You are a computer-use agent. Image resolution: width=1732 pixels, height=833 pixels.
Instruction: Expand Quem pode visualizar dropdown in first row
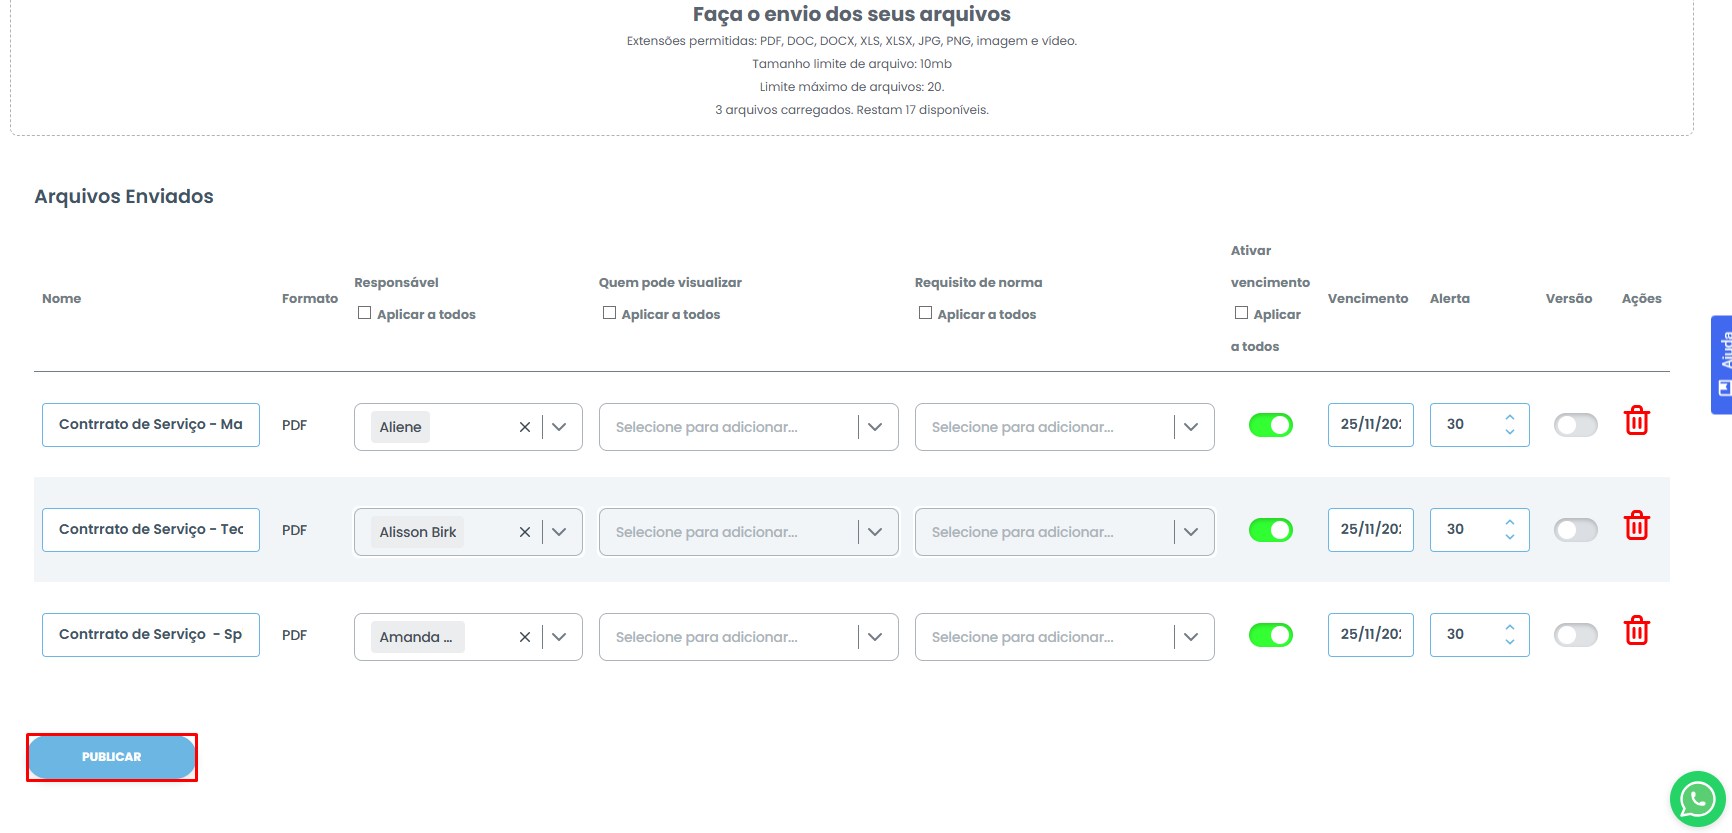coord(875,427)
